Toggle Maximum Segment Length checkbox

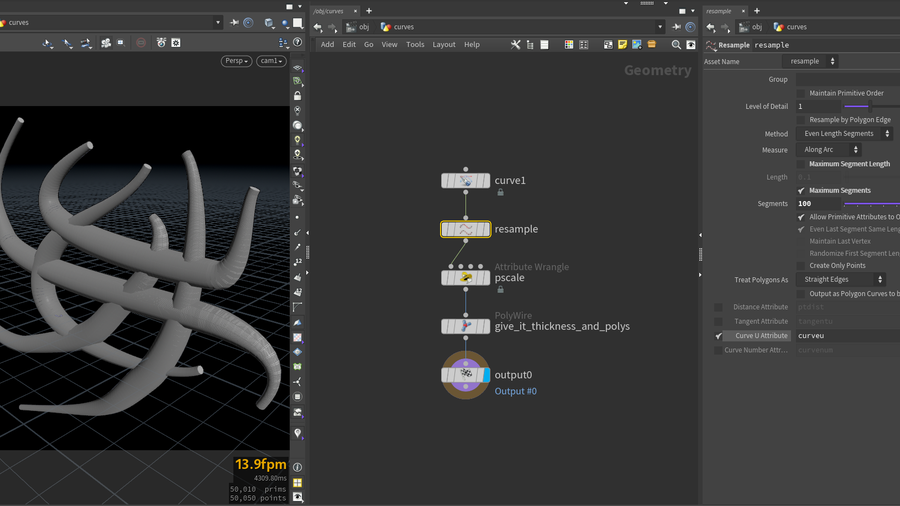click(801, 164)
